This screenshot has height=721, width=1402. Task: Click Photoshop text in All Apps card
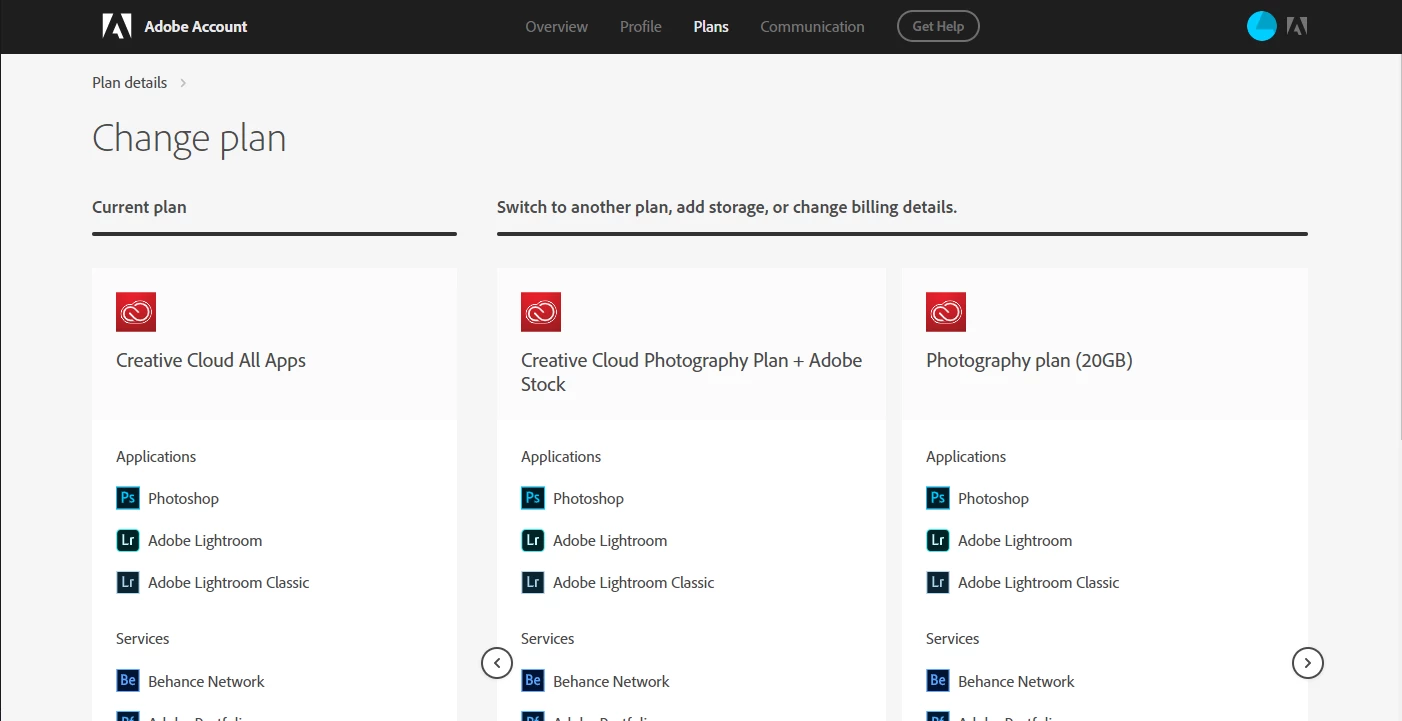pos(183,498)
